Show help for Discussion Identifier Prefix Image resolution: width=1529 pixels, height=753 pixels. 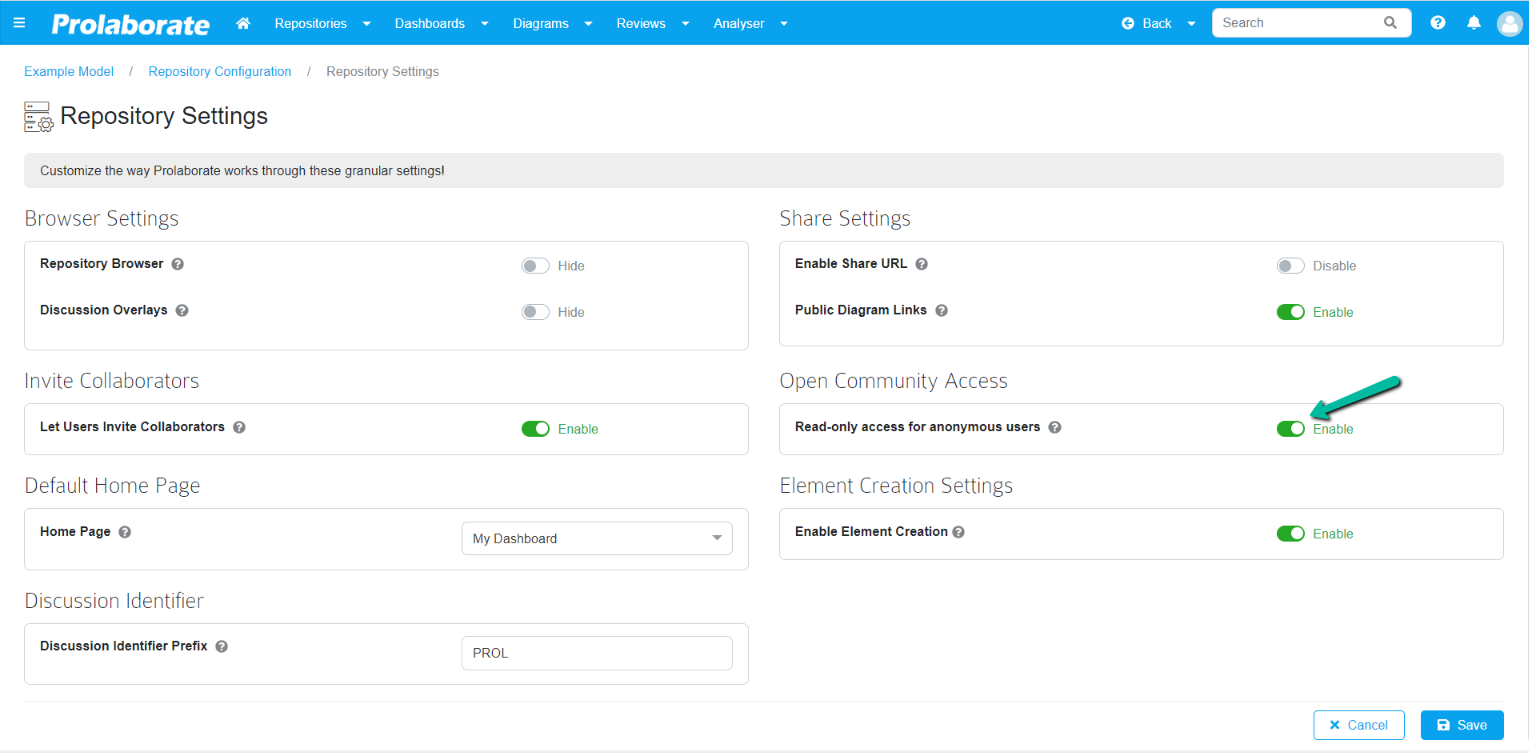tap(222, 646)
